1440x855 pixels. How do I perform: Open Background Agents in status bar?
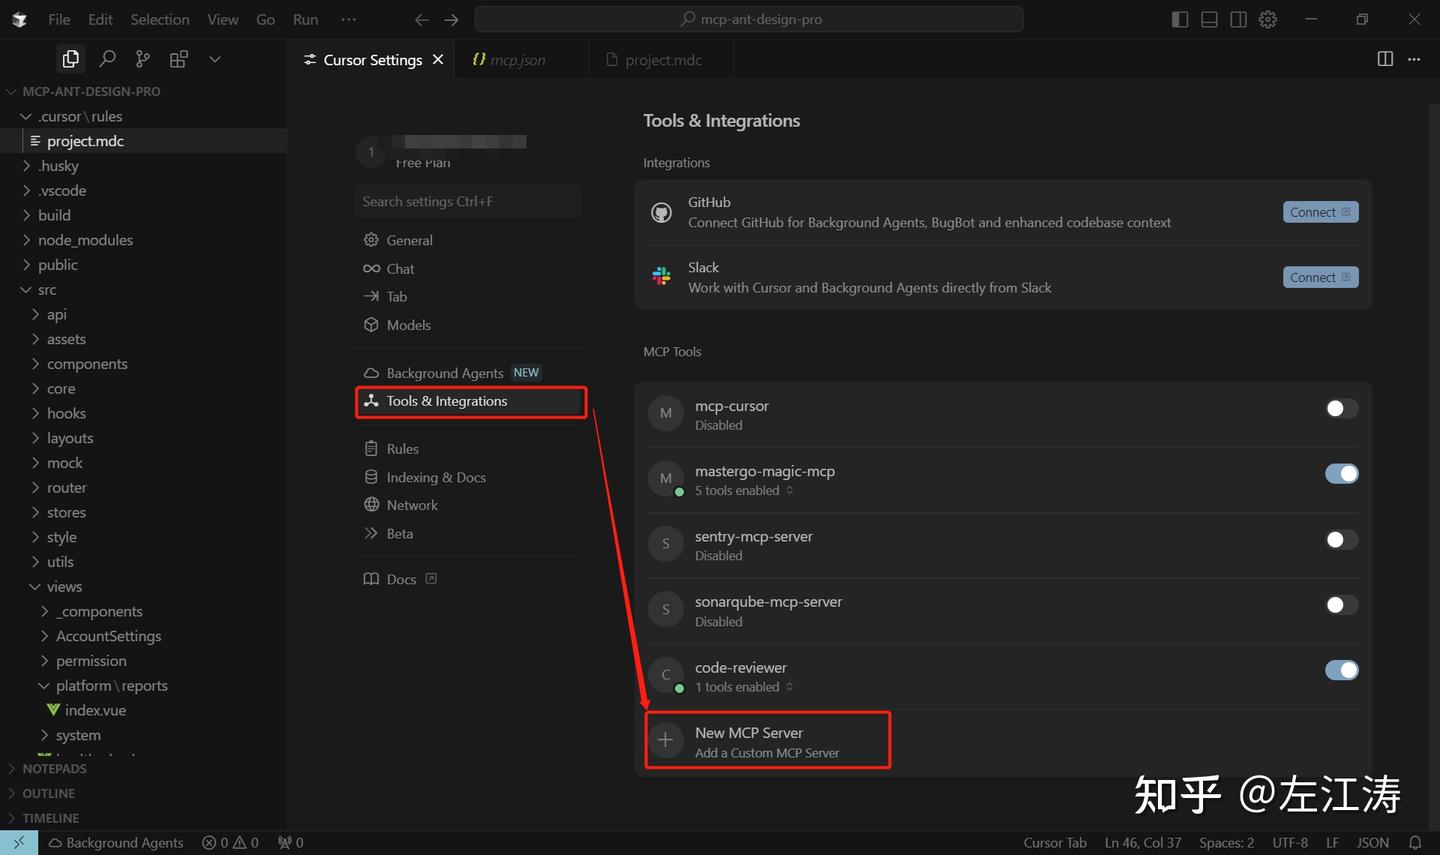pos(116,843)
